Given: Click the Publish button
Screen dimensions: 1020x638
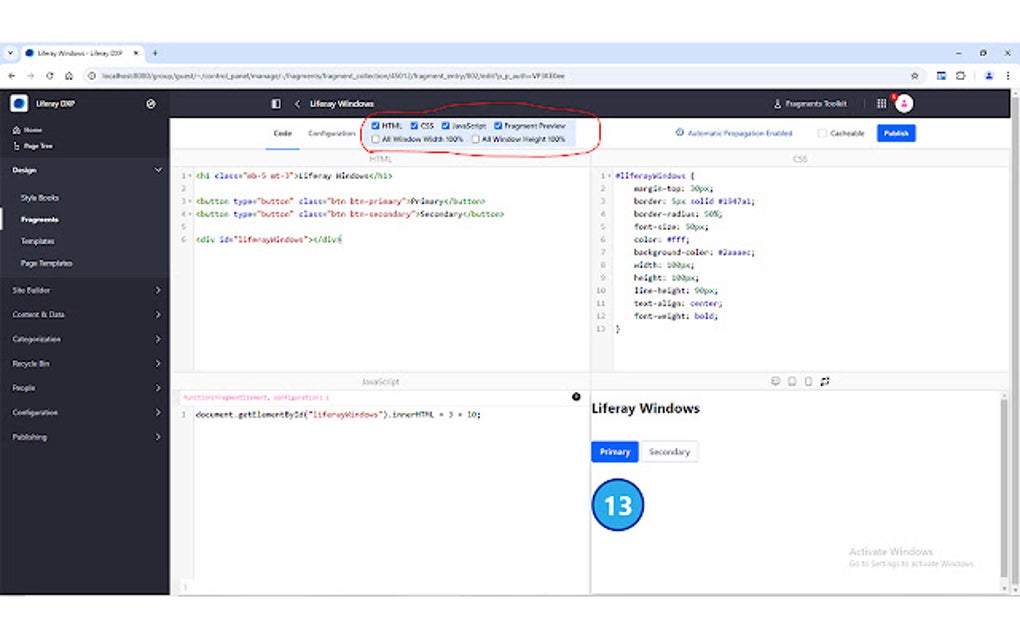Looking at the screenshot, I should pos(895,133).
